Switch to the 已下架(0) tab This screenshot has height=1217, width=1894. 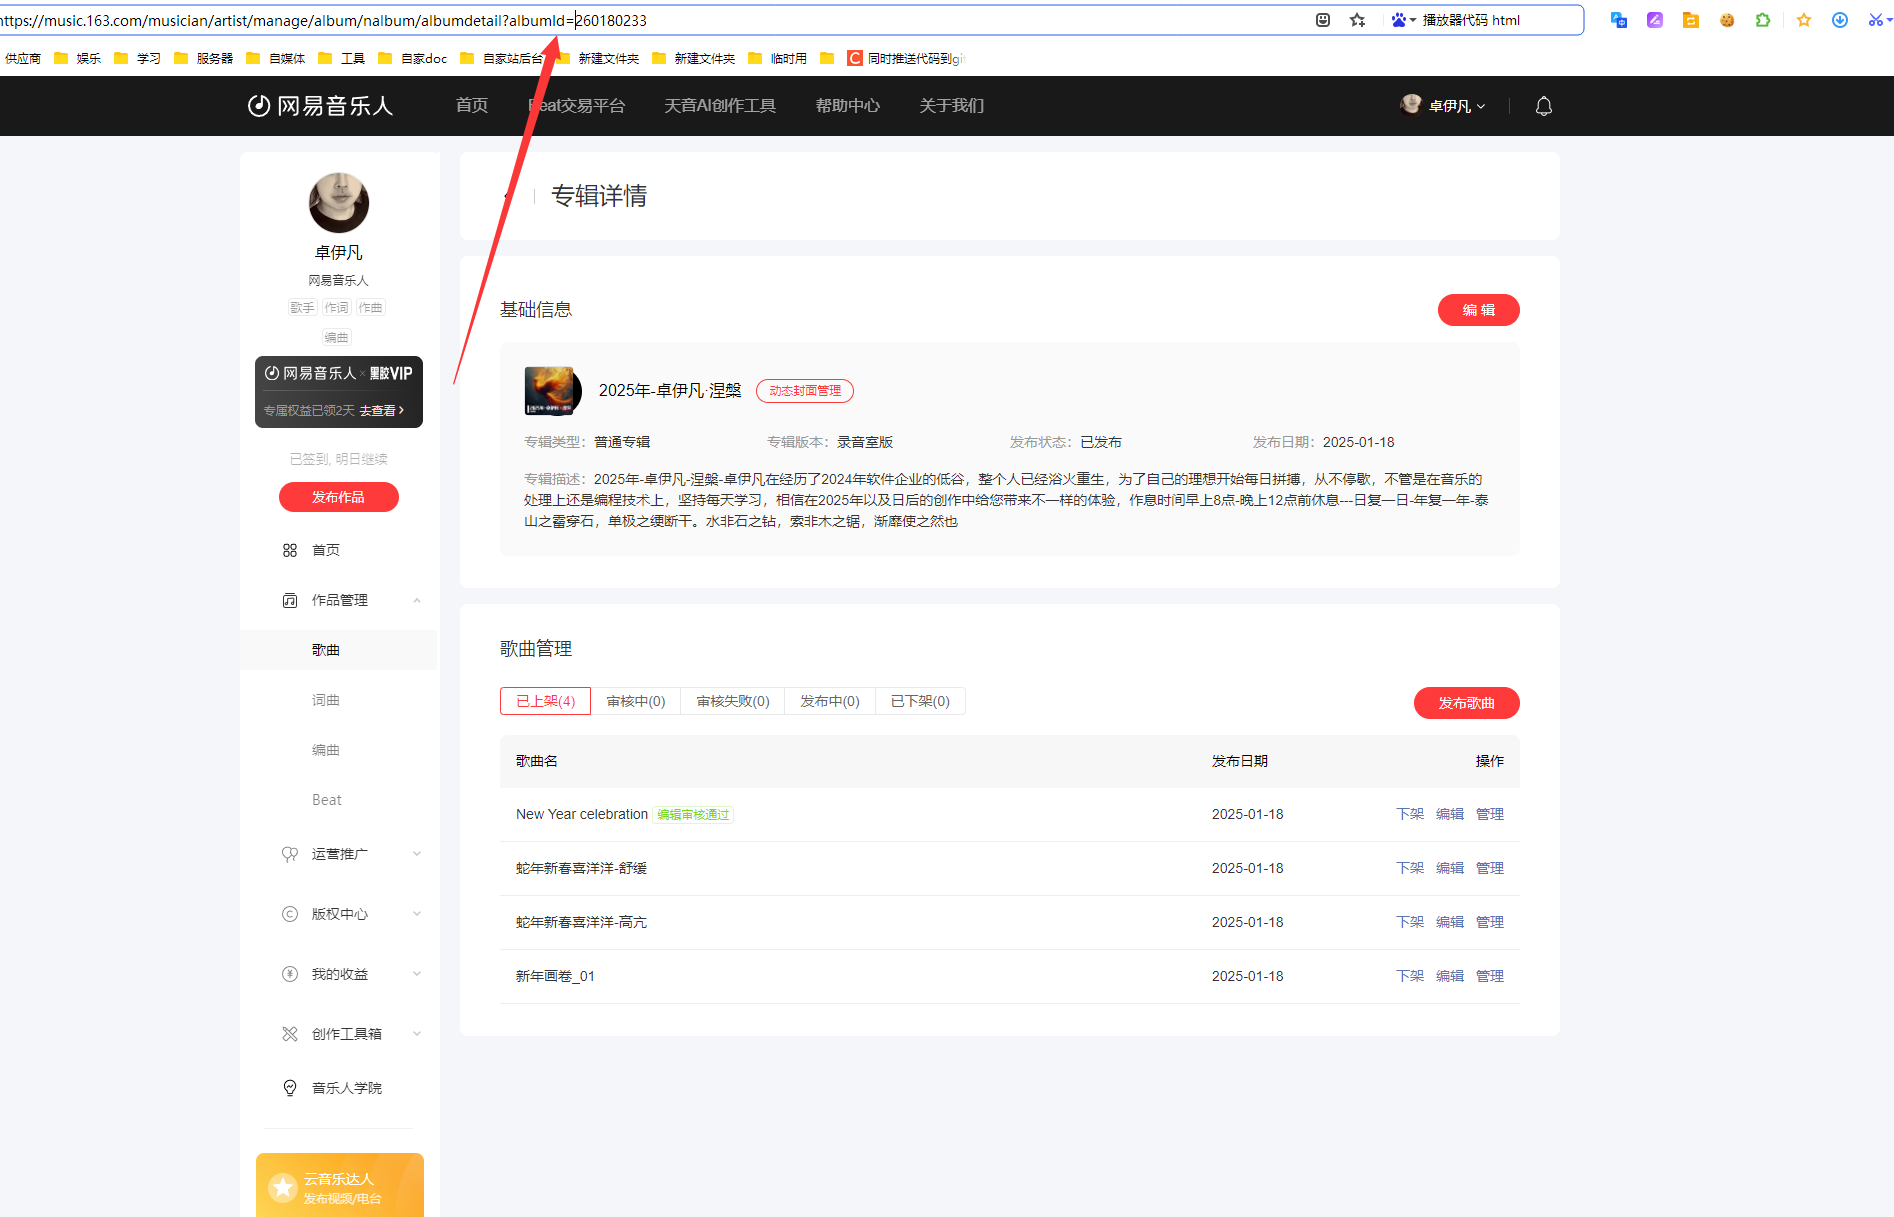(920, 701)
